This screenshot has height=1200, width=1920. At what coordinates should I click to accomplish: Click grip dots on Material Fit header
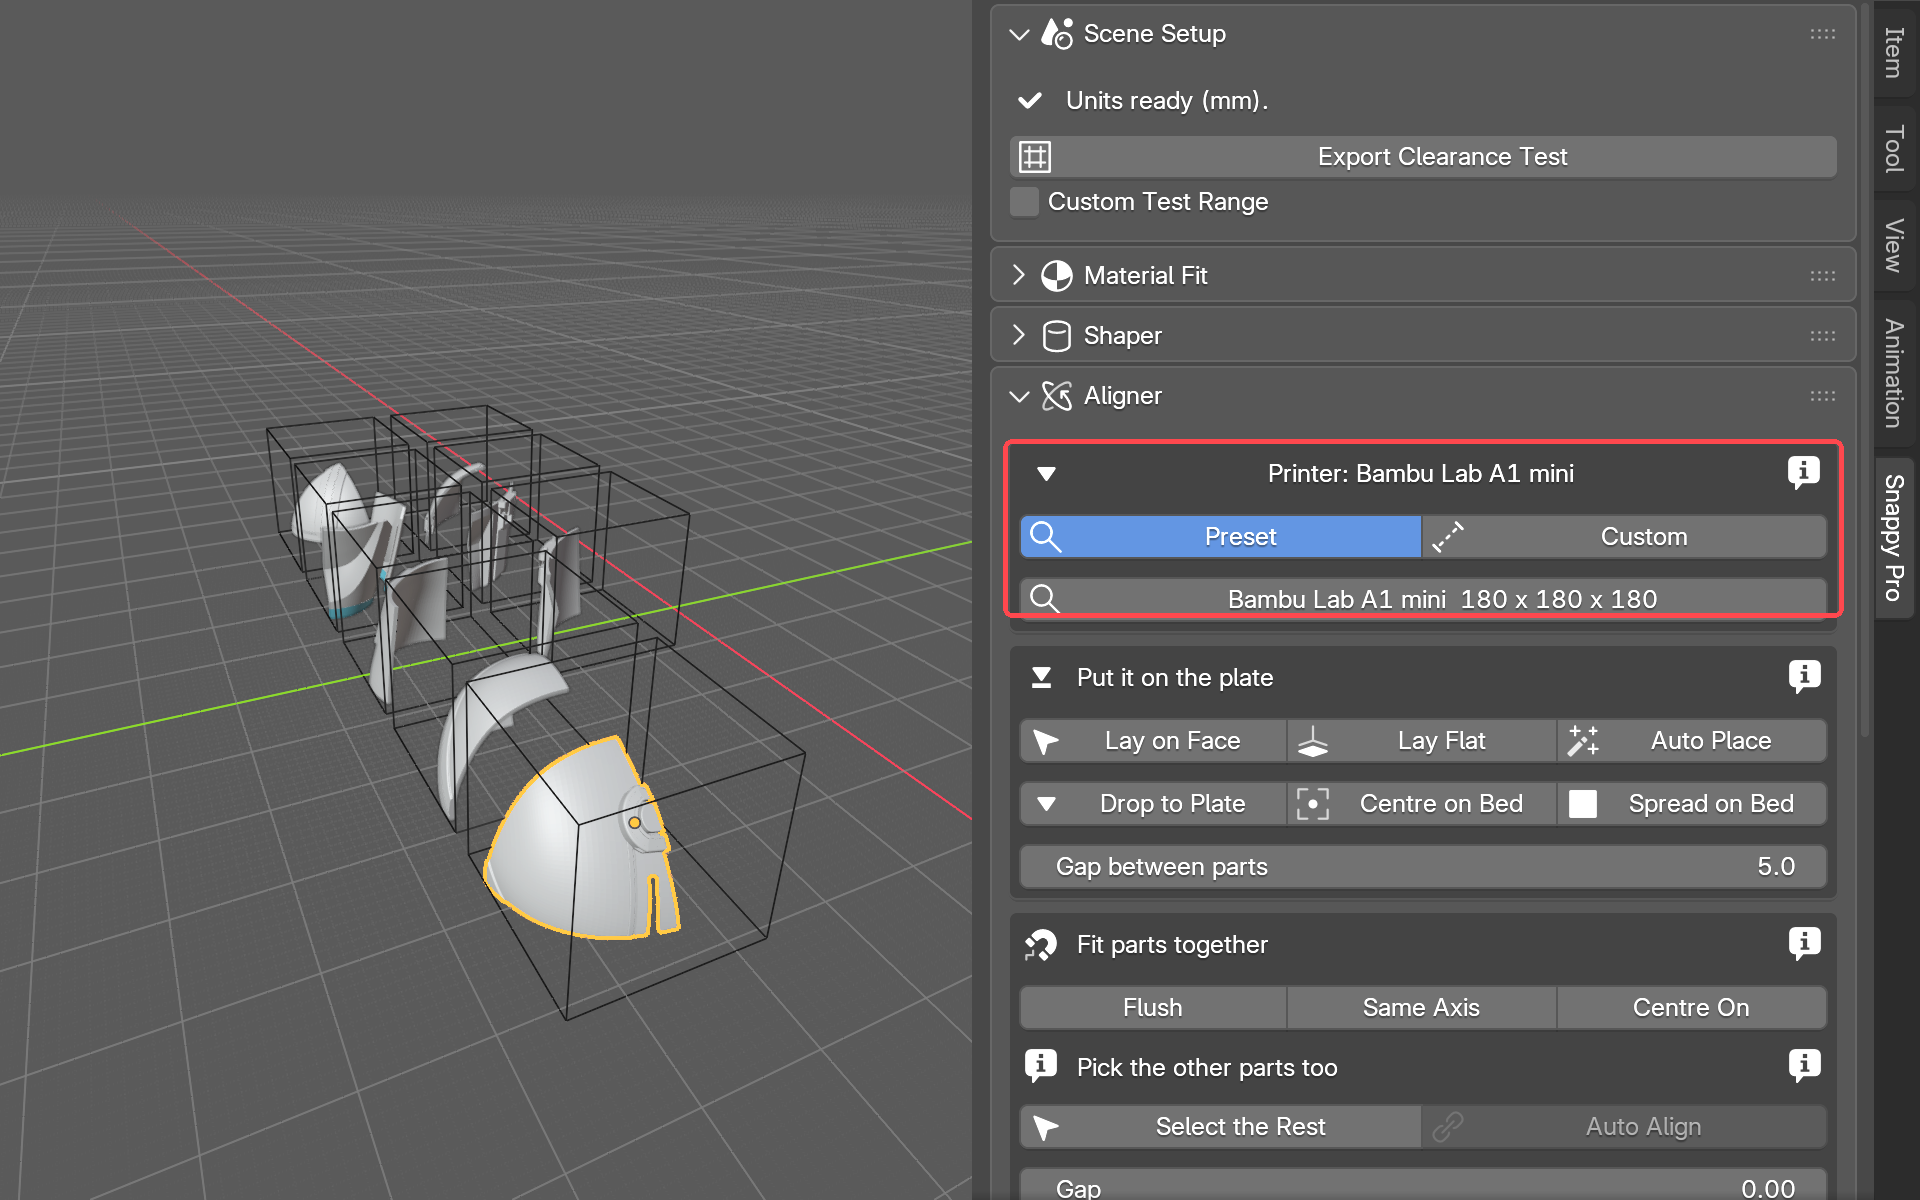pyautogui.click(x=1822, y=276)
